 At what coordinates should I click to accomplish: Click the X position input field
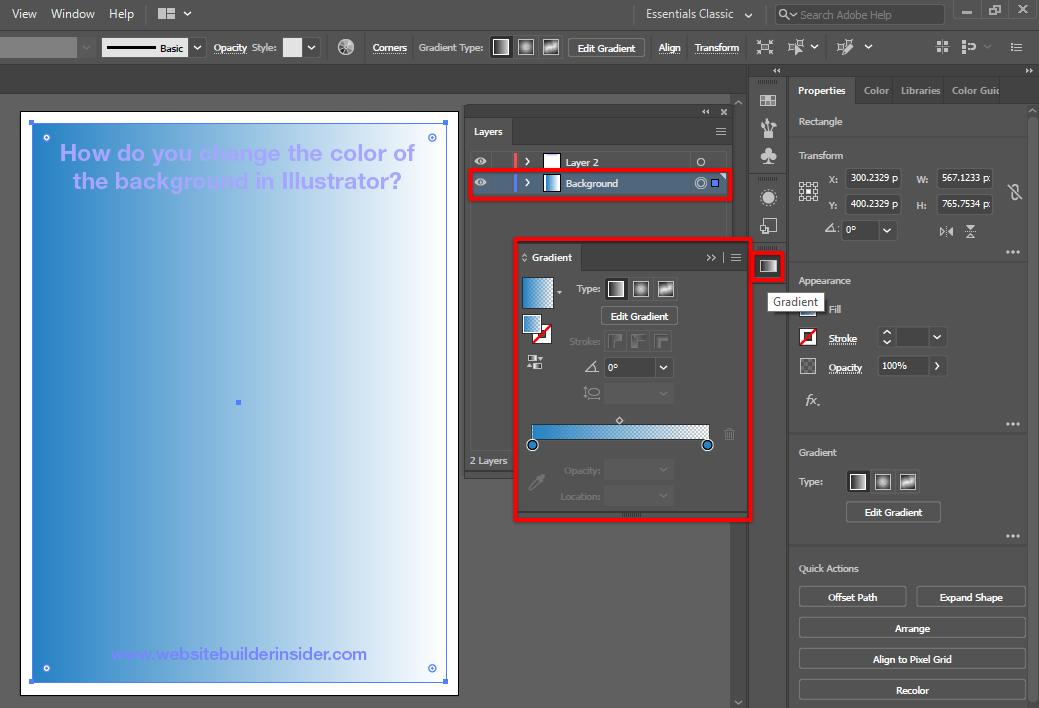pos(873,179)
